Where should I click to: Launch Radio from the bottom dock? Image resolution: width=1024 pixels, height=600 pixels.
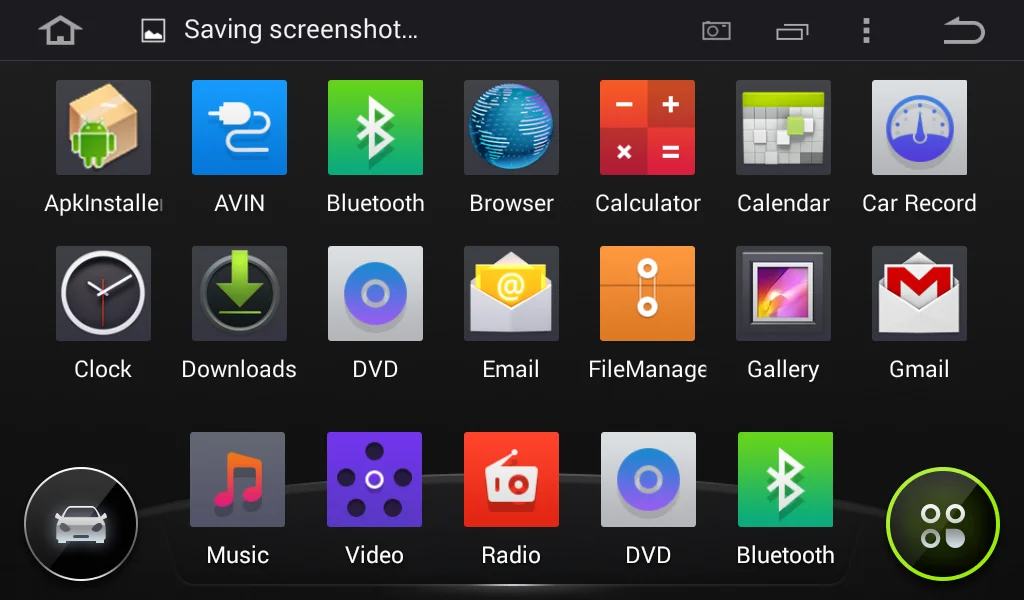[x=511, y=479]
